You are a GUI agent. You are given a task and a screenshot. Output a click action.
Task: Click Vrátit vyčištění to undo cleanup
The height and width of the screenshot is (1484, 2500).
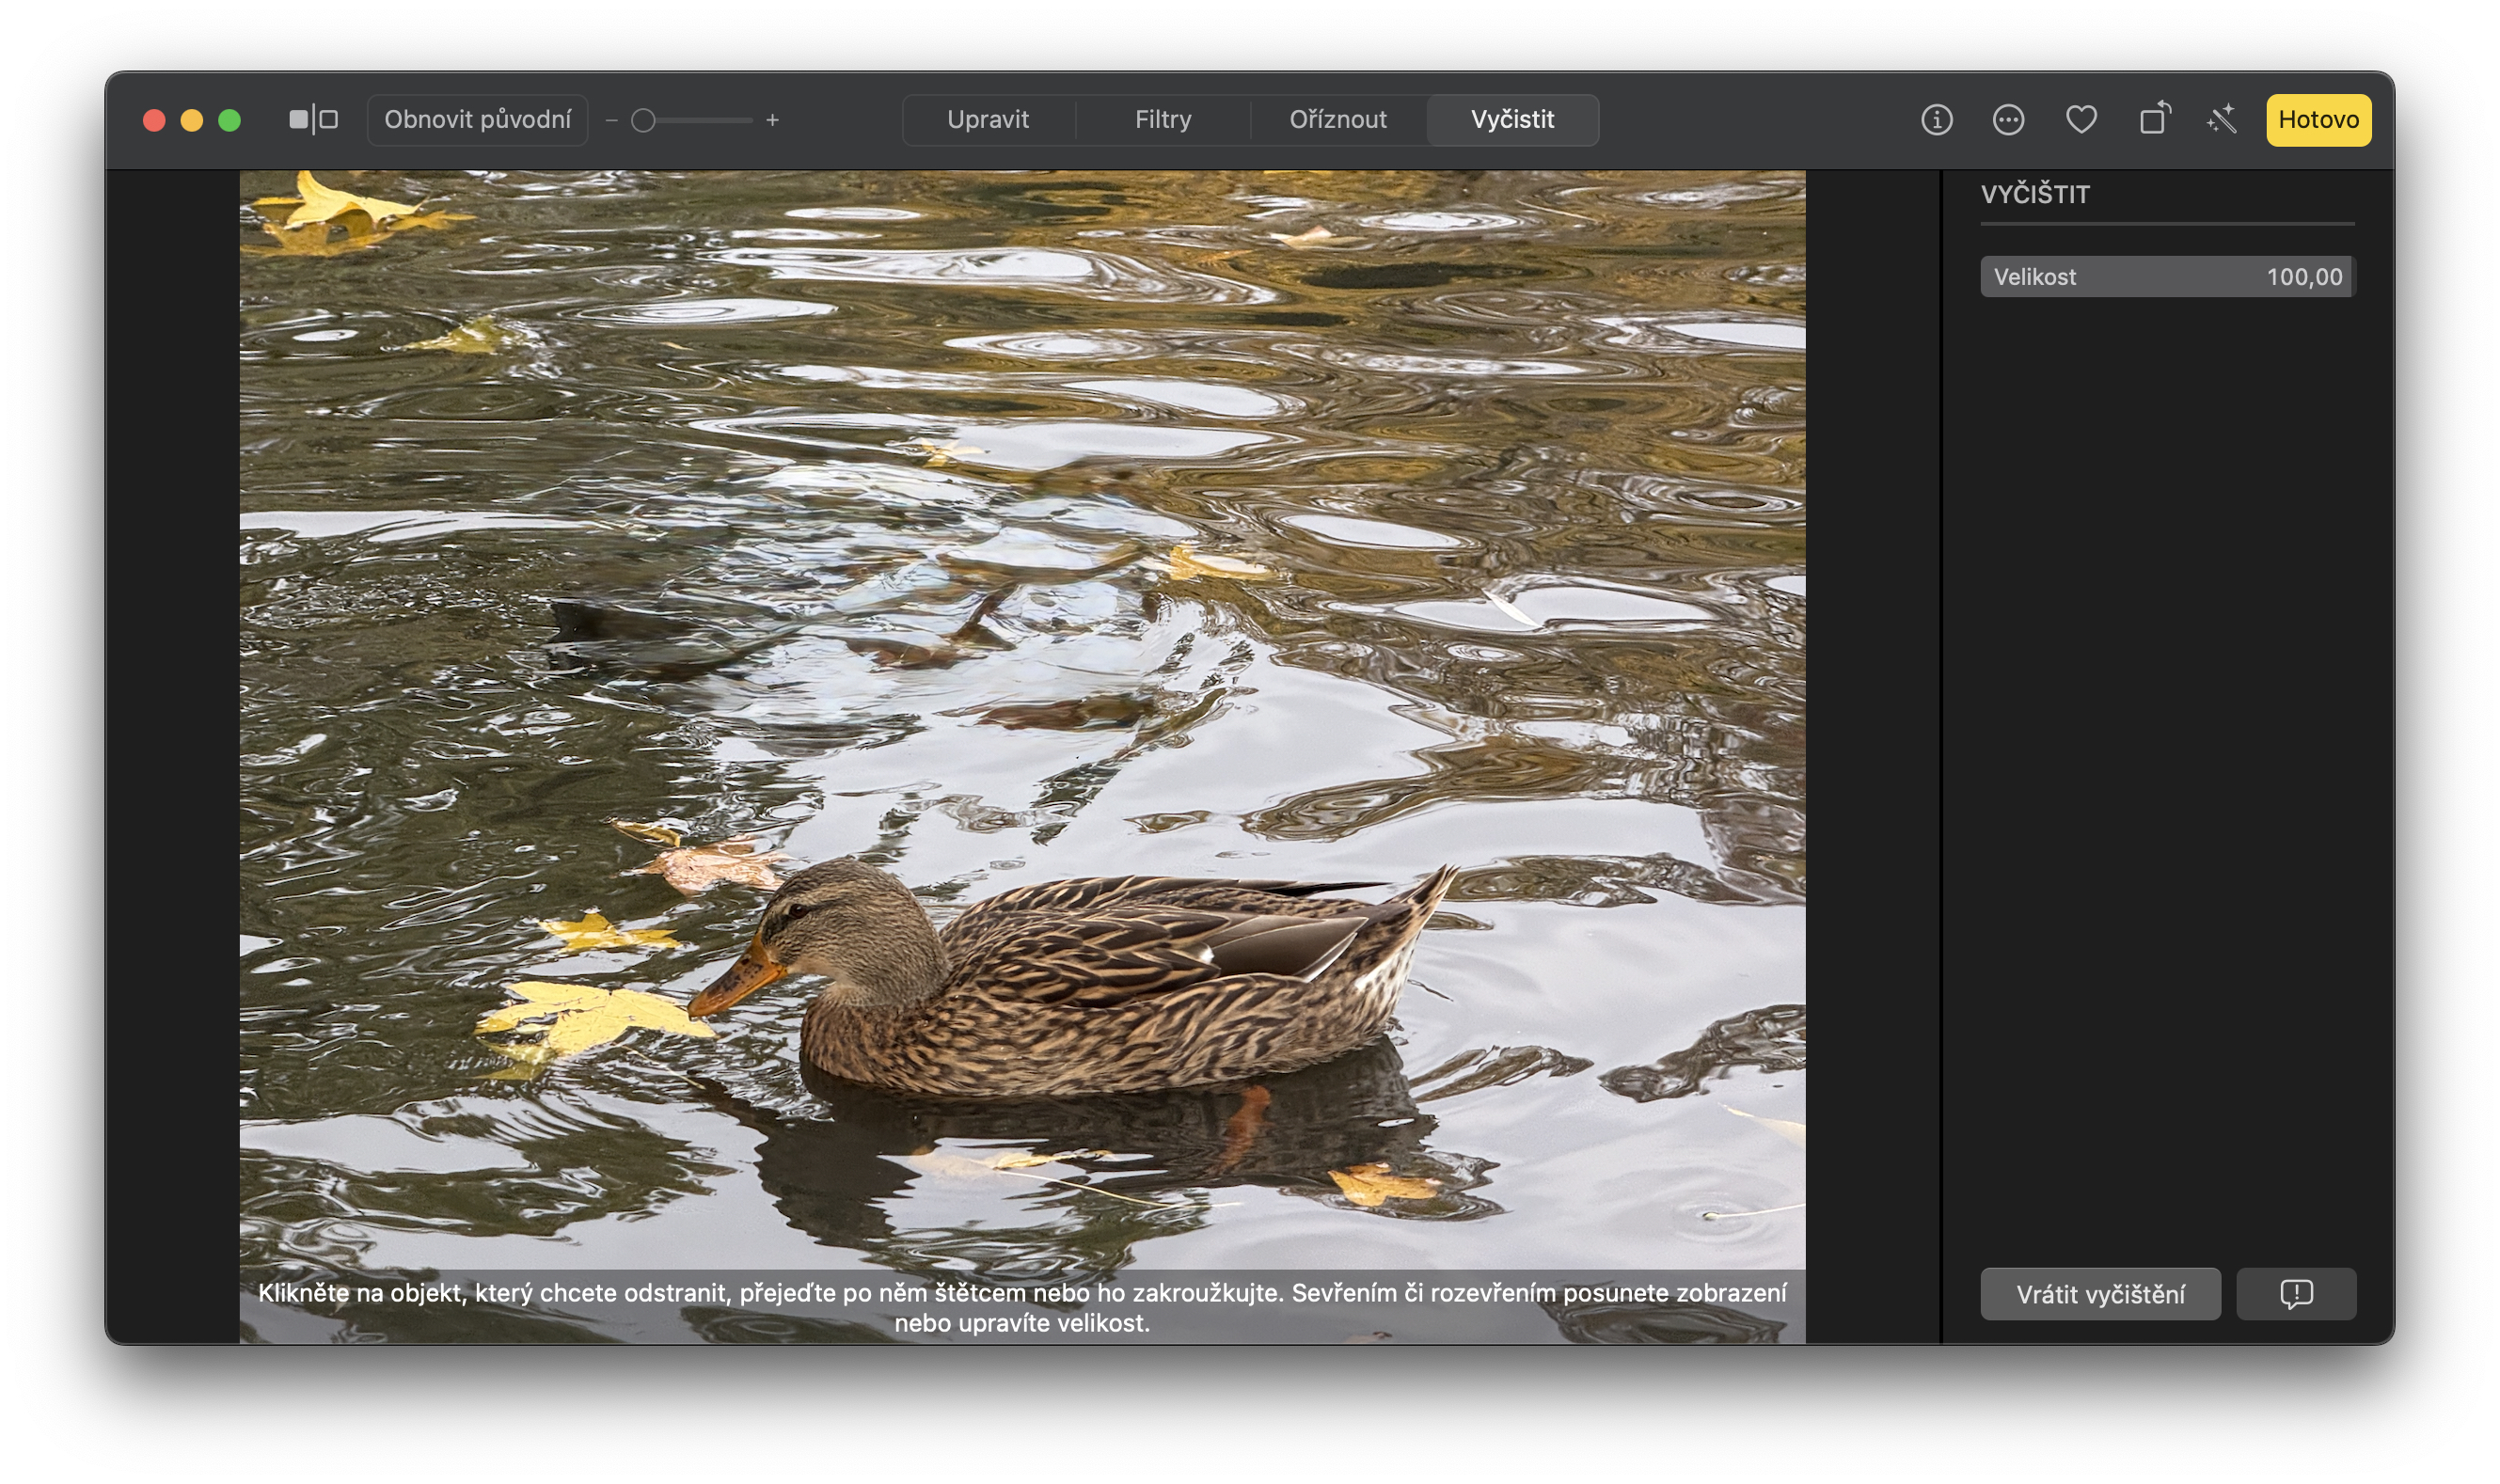pyautogui.click(x=2100, y=1293)
